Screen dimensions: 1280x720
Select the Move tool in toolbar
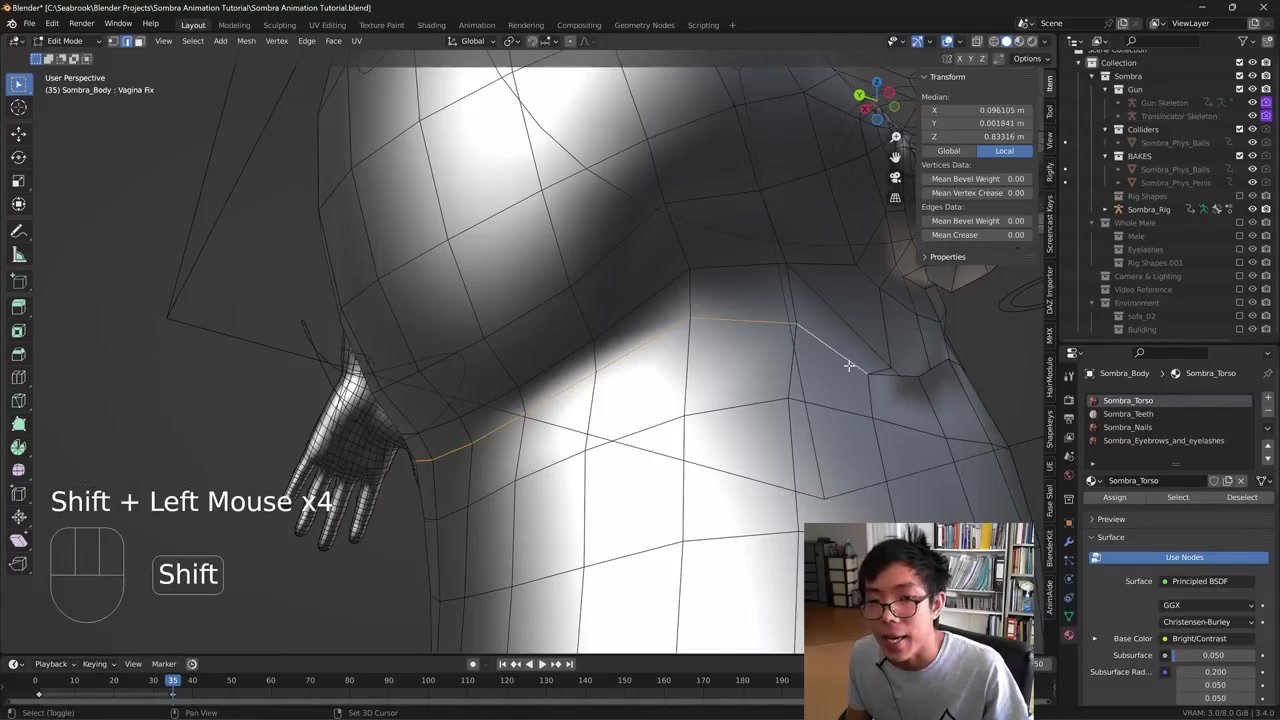click(18, 133)
